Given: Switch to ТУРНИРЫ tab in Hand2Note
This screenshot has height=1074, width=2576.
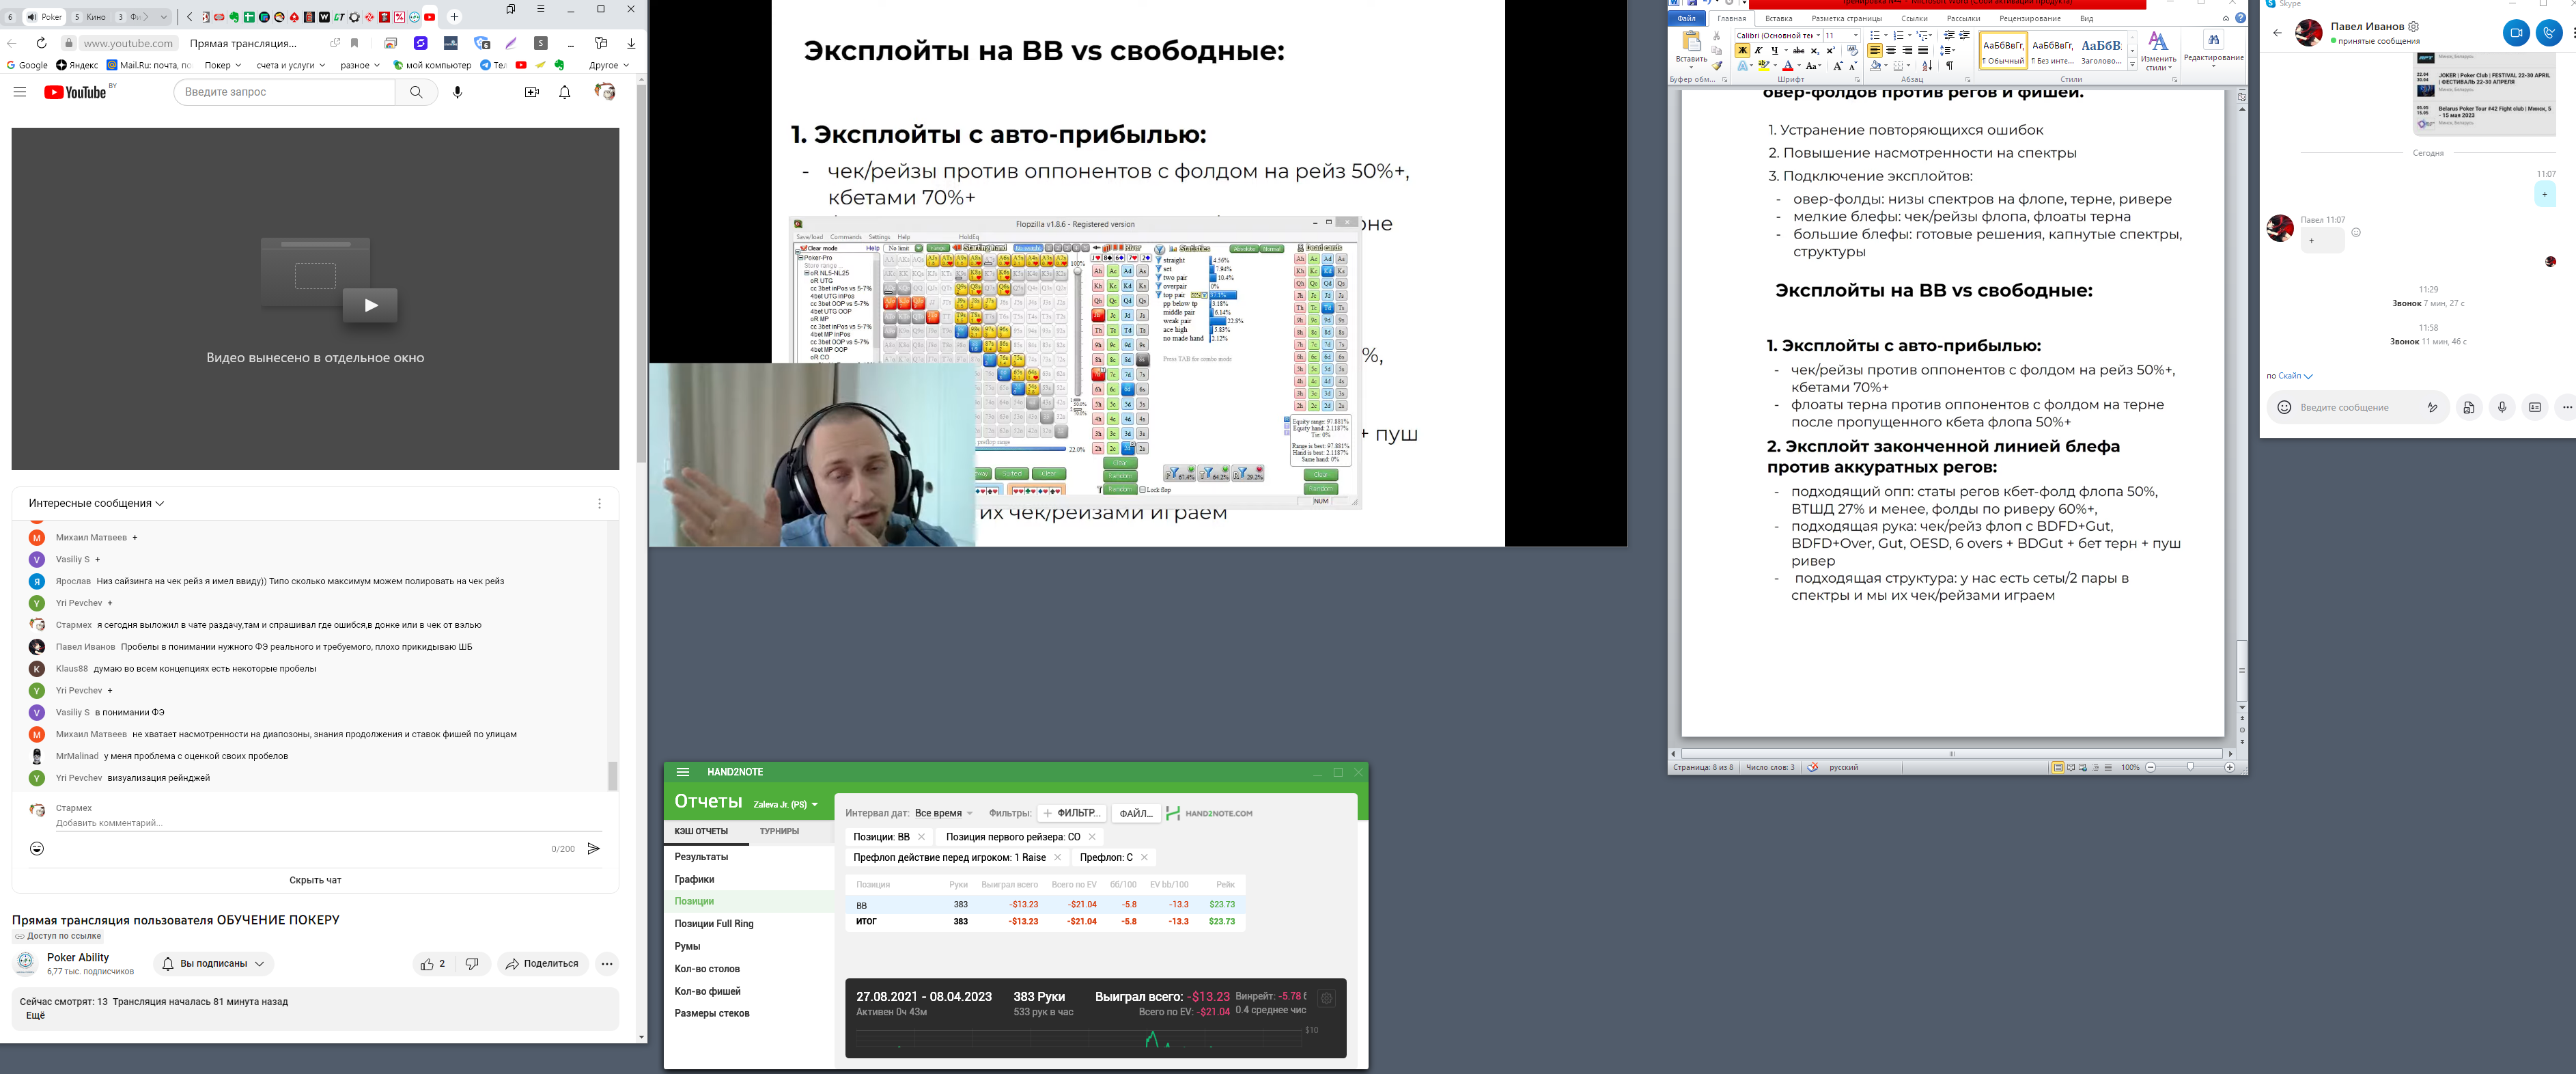Looking at the screenshot, I should [x=779, y=831].
